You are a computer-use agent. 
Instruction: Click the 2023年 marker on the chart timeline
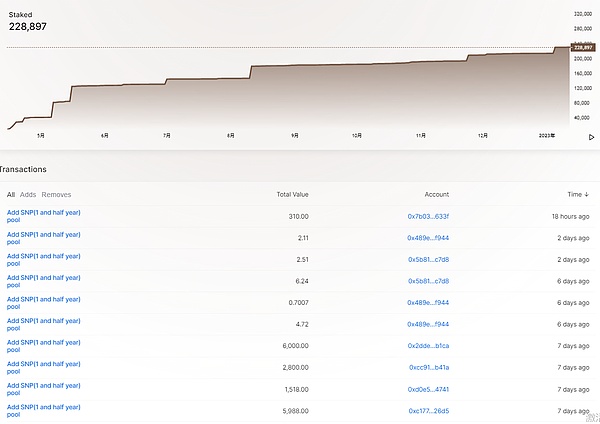tap(546, 134)
